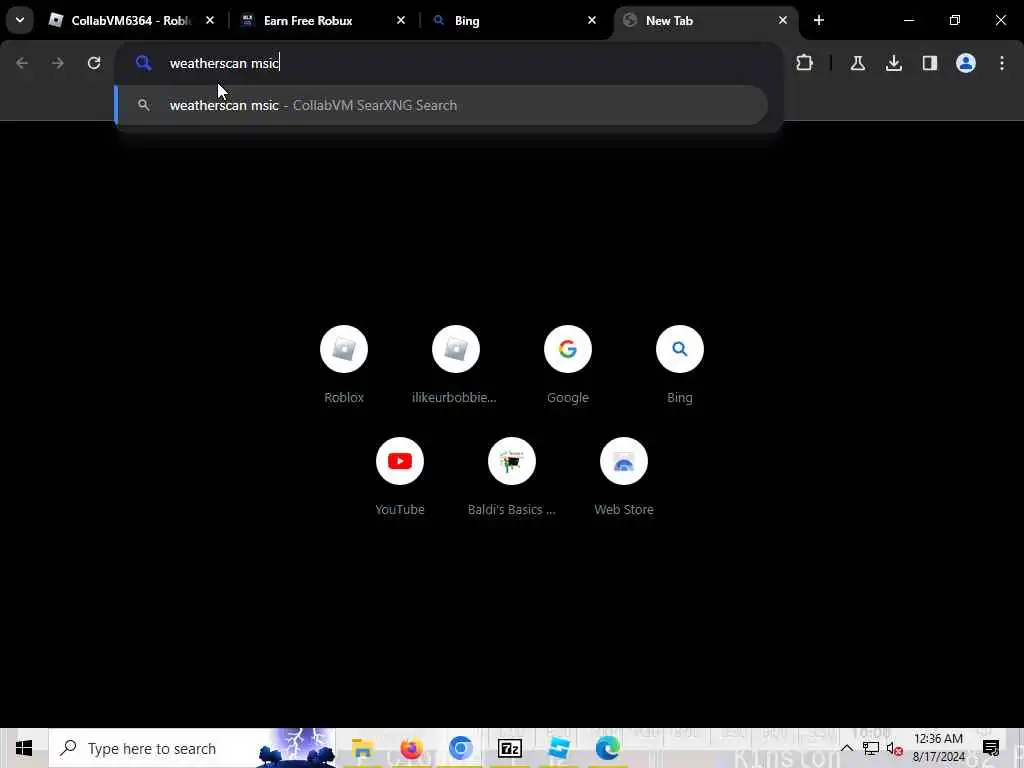
Task: Click the taskbar Type here to search box
Action: coord(192,748)
